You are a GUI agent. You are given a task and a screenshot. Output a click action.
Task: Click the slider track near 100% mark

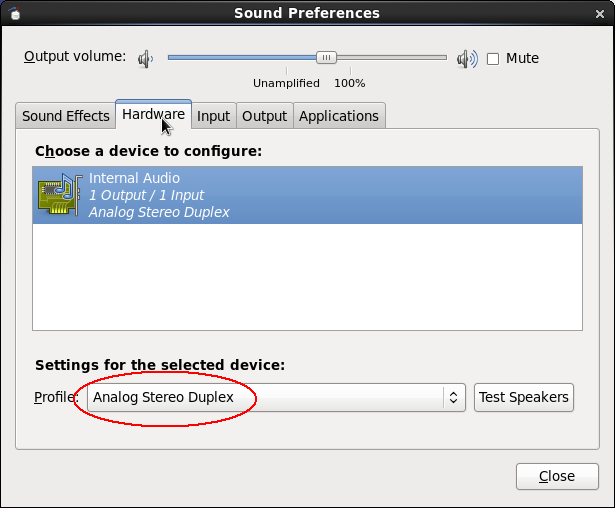pyautogui.click(x=350, y=58)
